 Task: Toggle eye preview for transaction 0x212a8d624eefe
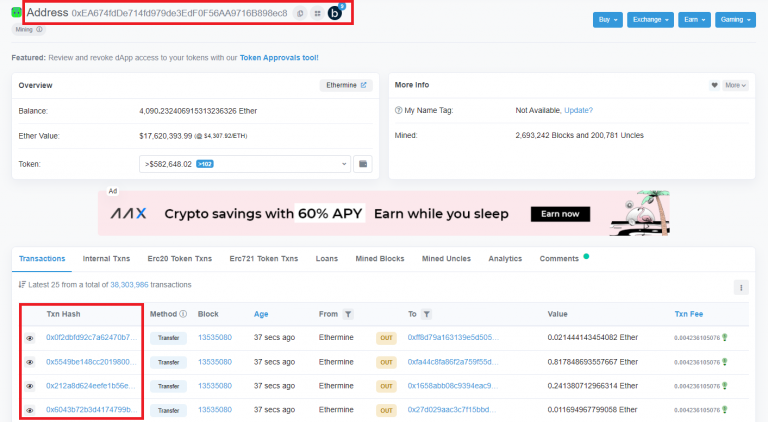[x=30, y=386]
